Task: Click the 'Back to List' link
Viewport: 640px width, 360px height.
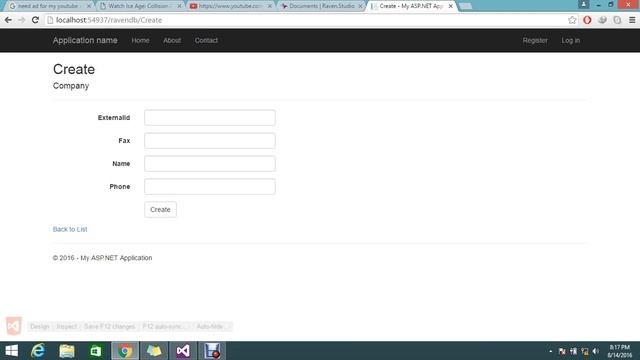Action: tap(70, 229)
